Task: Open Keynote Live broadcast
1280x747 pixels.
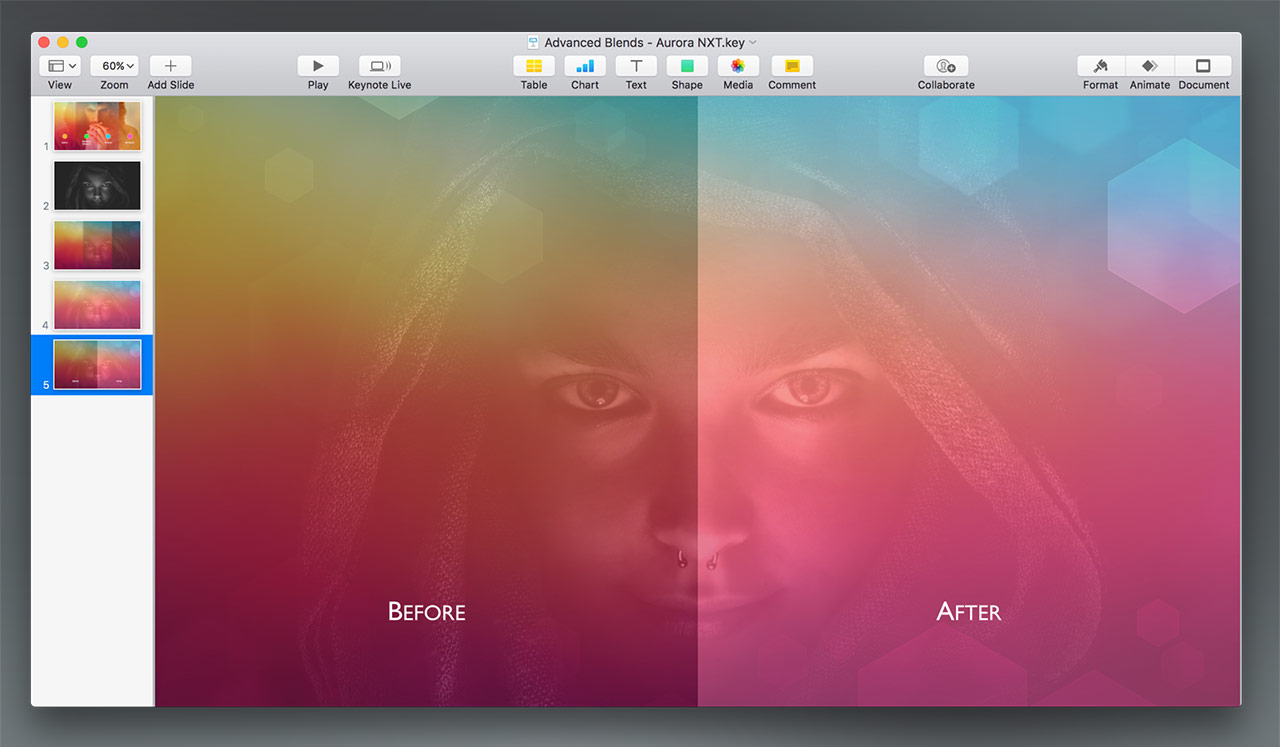Action: point(379,66)
